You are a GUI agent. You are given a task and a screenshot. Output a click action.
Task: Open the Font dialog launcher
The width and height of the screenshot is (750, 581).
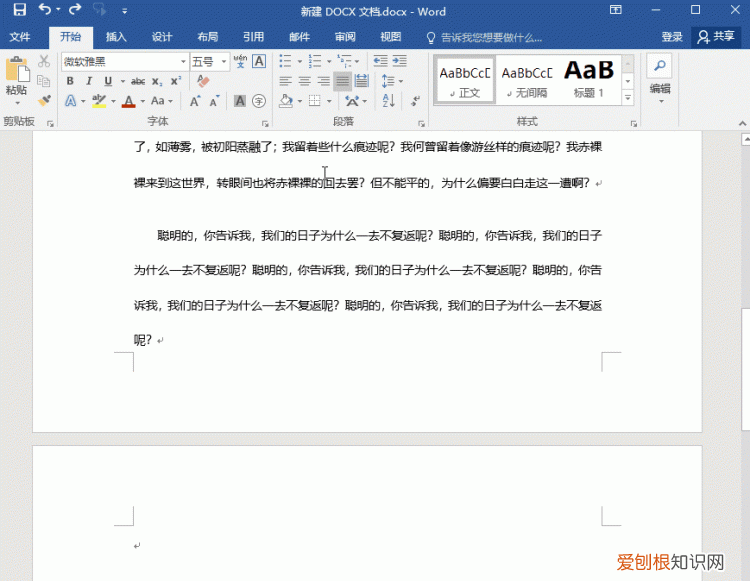click(x=265, y=124)
